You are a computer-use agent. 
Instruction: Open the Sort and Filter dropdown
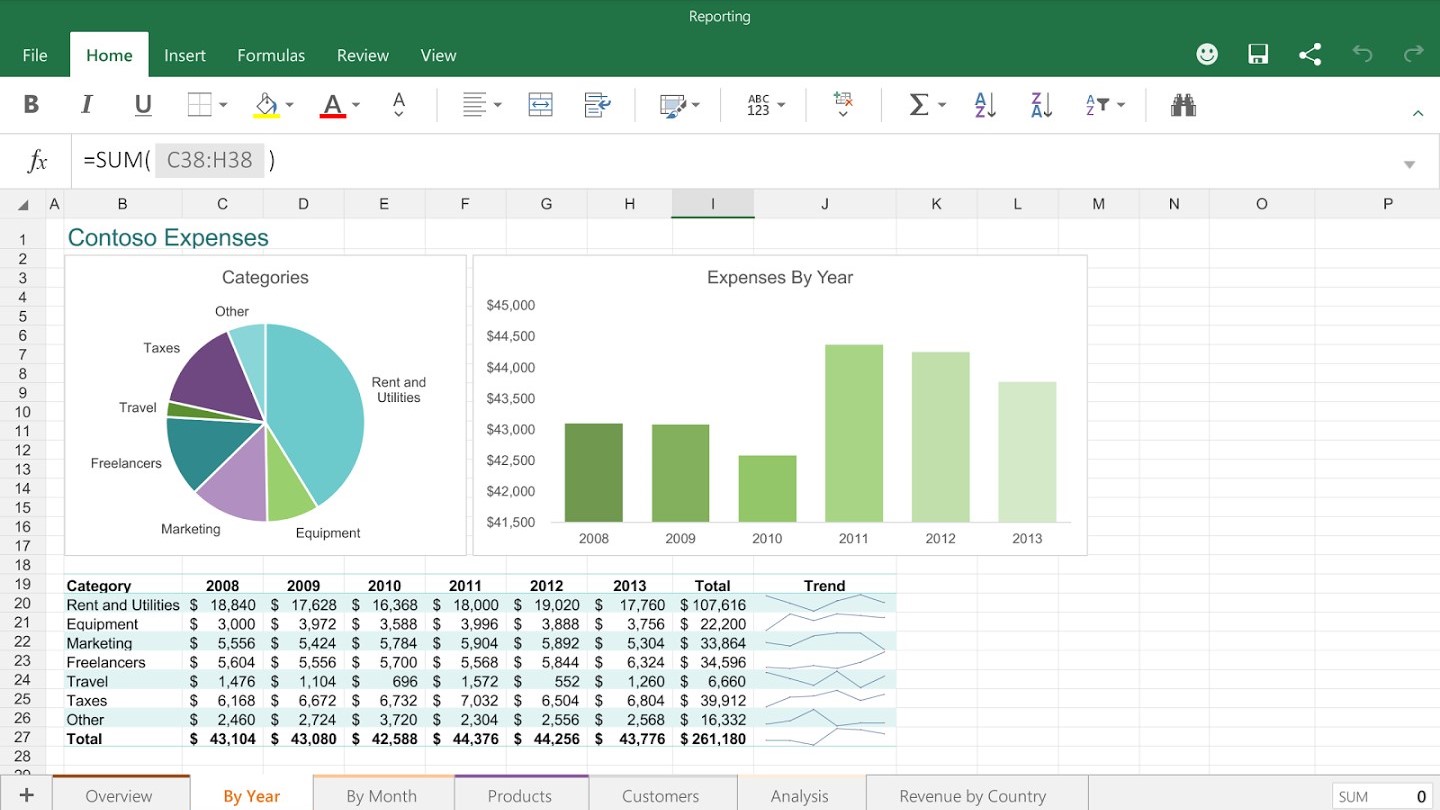click(x=1100, y=104)
